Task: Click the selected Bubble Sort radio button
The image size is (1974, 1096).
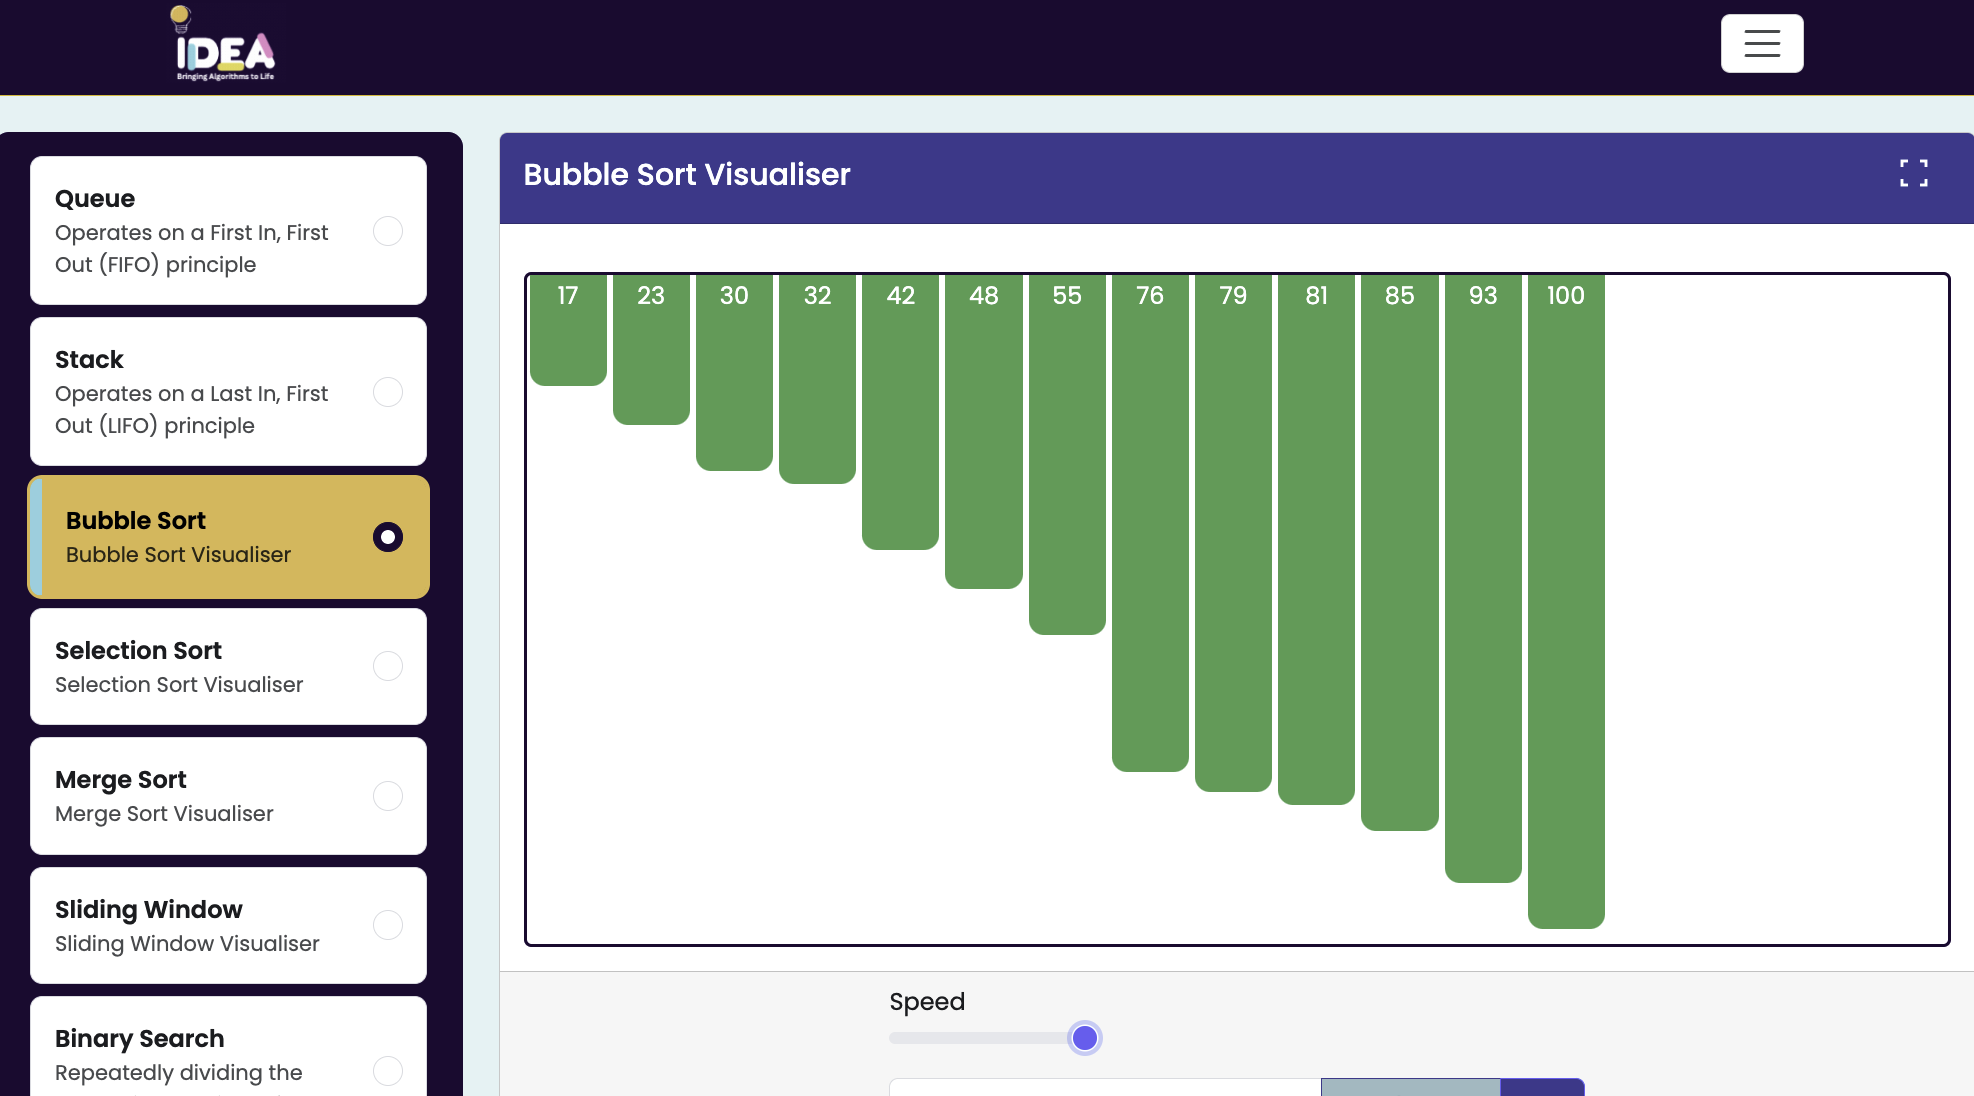Action: coord(388,537)
